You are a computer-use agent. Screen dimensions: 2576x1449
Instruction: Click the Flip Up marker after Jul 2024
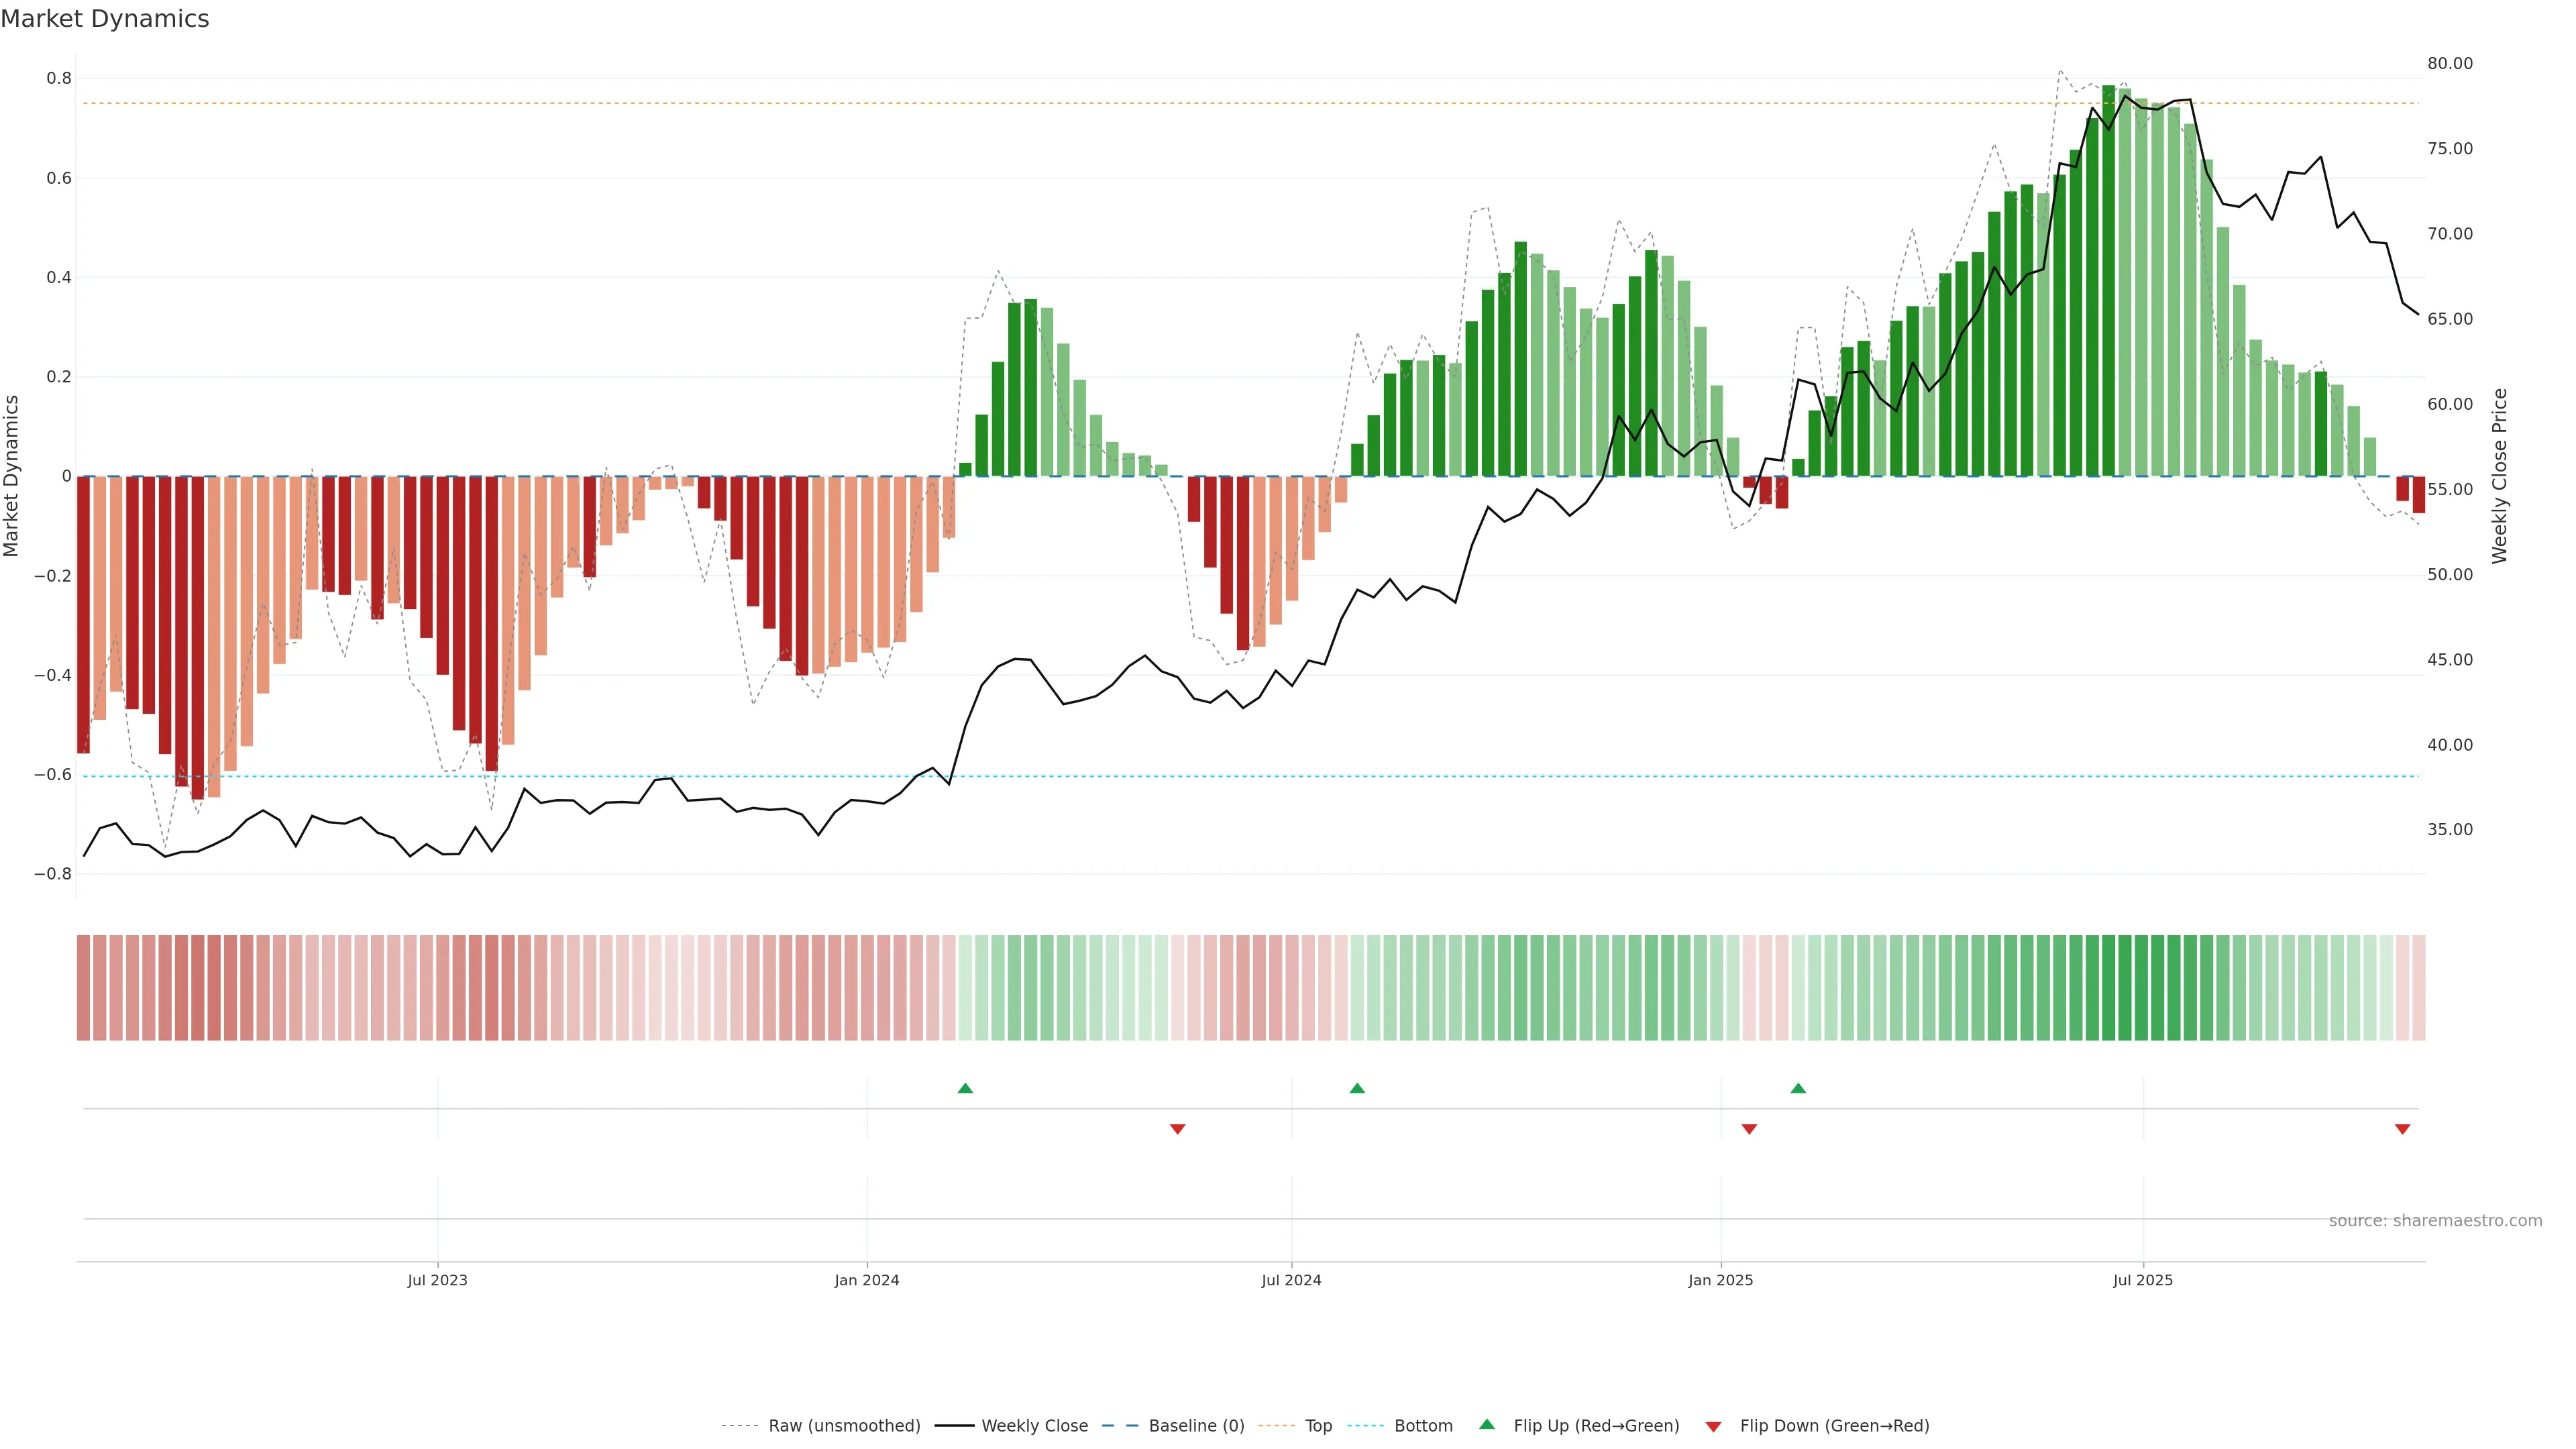[x=1357, y=1088]
